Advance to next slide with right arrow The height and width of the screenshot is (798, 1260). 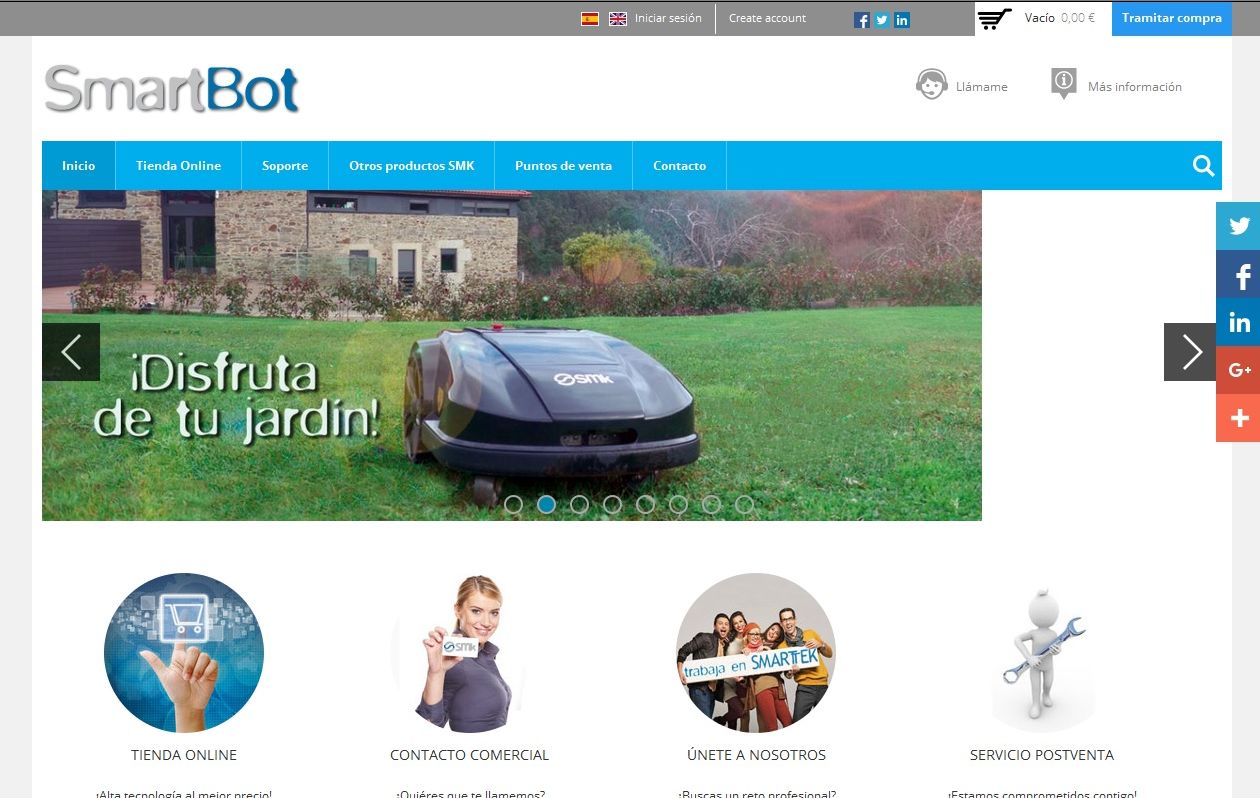coord(1191,352)
